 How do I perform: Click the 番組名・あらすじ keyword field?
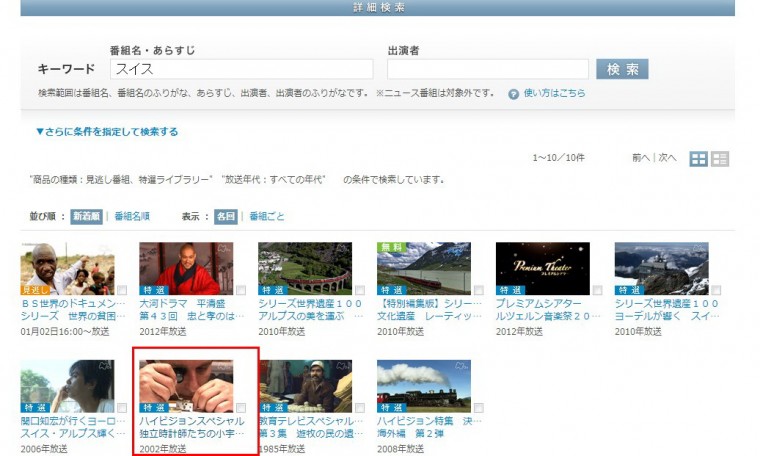tap(241, 69)
